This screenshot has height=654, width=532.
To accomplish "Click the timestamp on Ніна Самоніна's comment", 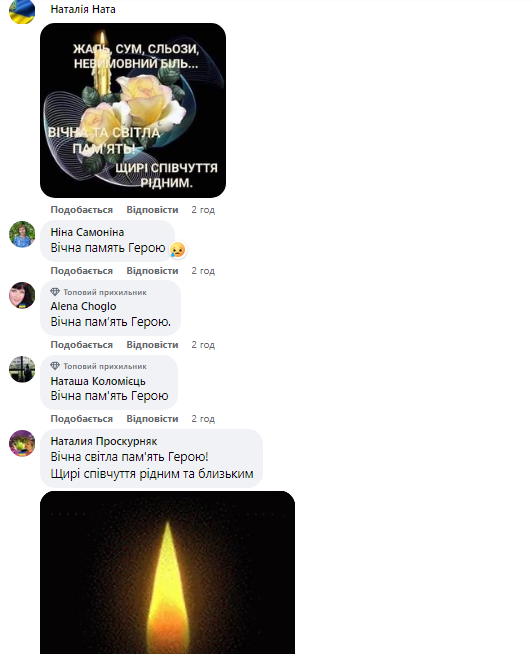I will (203, 271).
